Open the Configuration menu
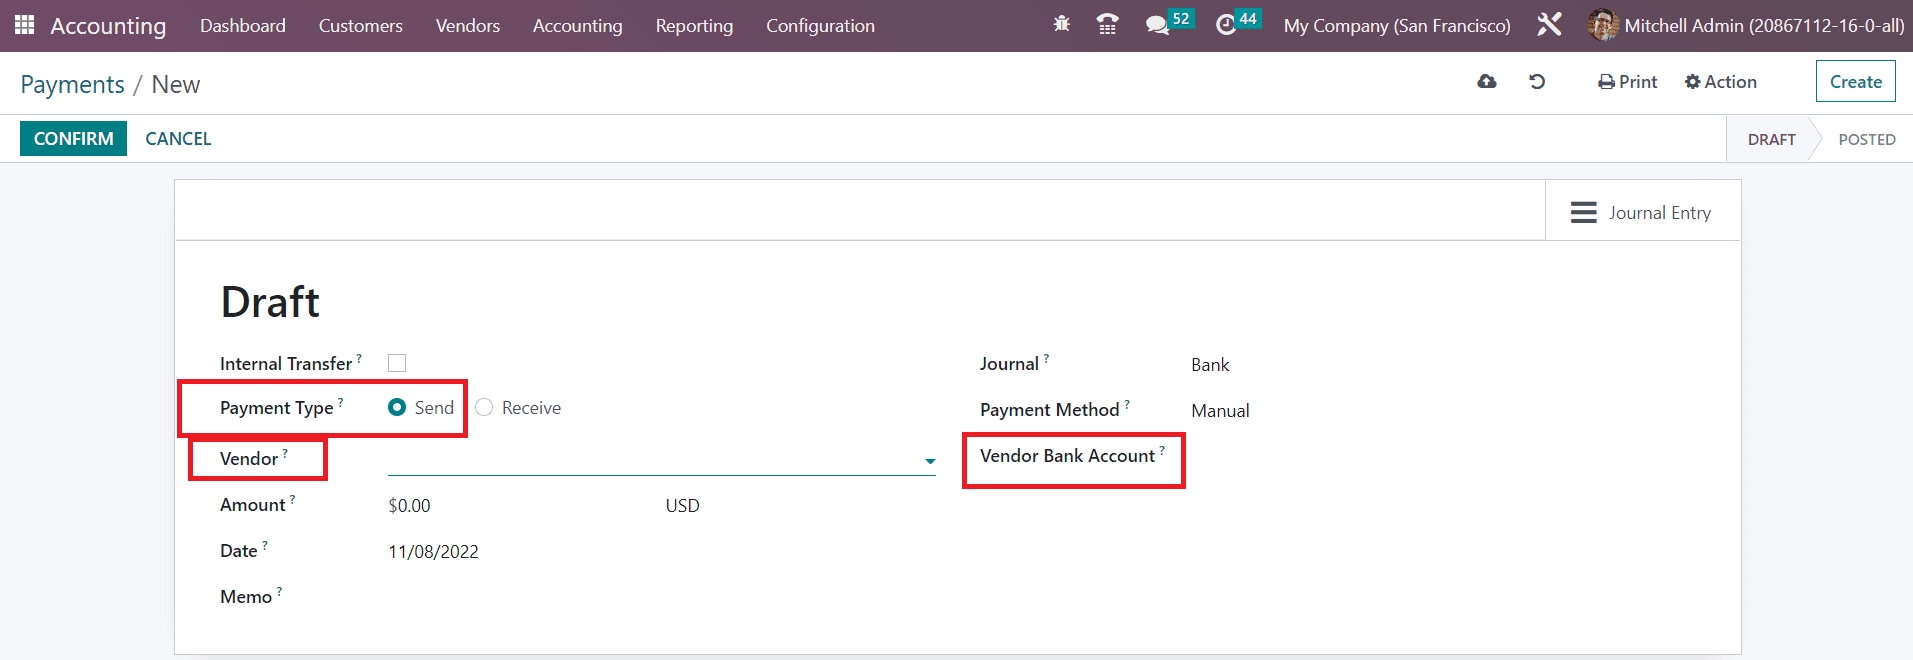The width and height of the screenshot is (1913, 660). (x=820, y=26)
